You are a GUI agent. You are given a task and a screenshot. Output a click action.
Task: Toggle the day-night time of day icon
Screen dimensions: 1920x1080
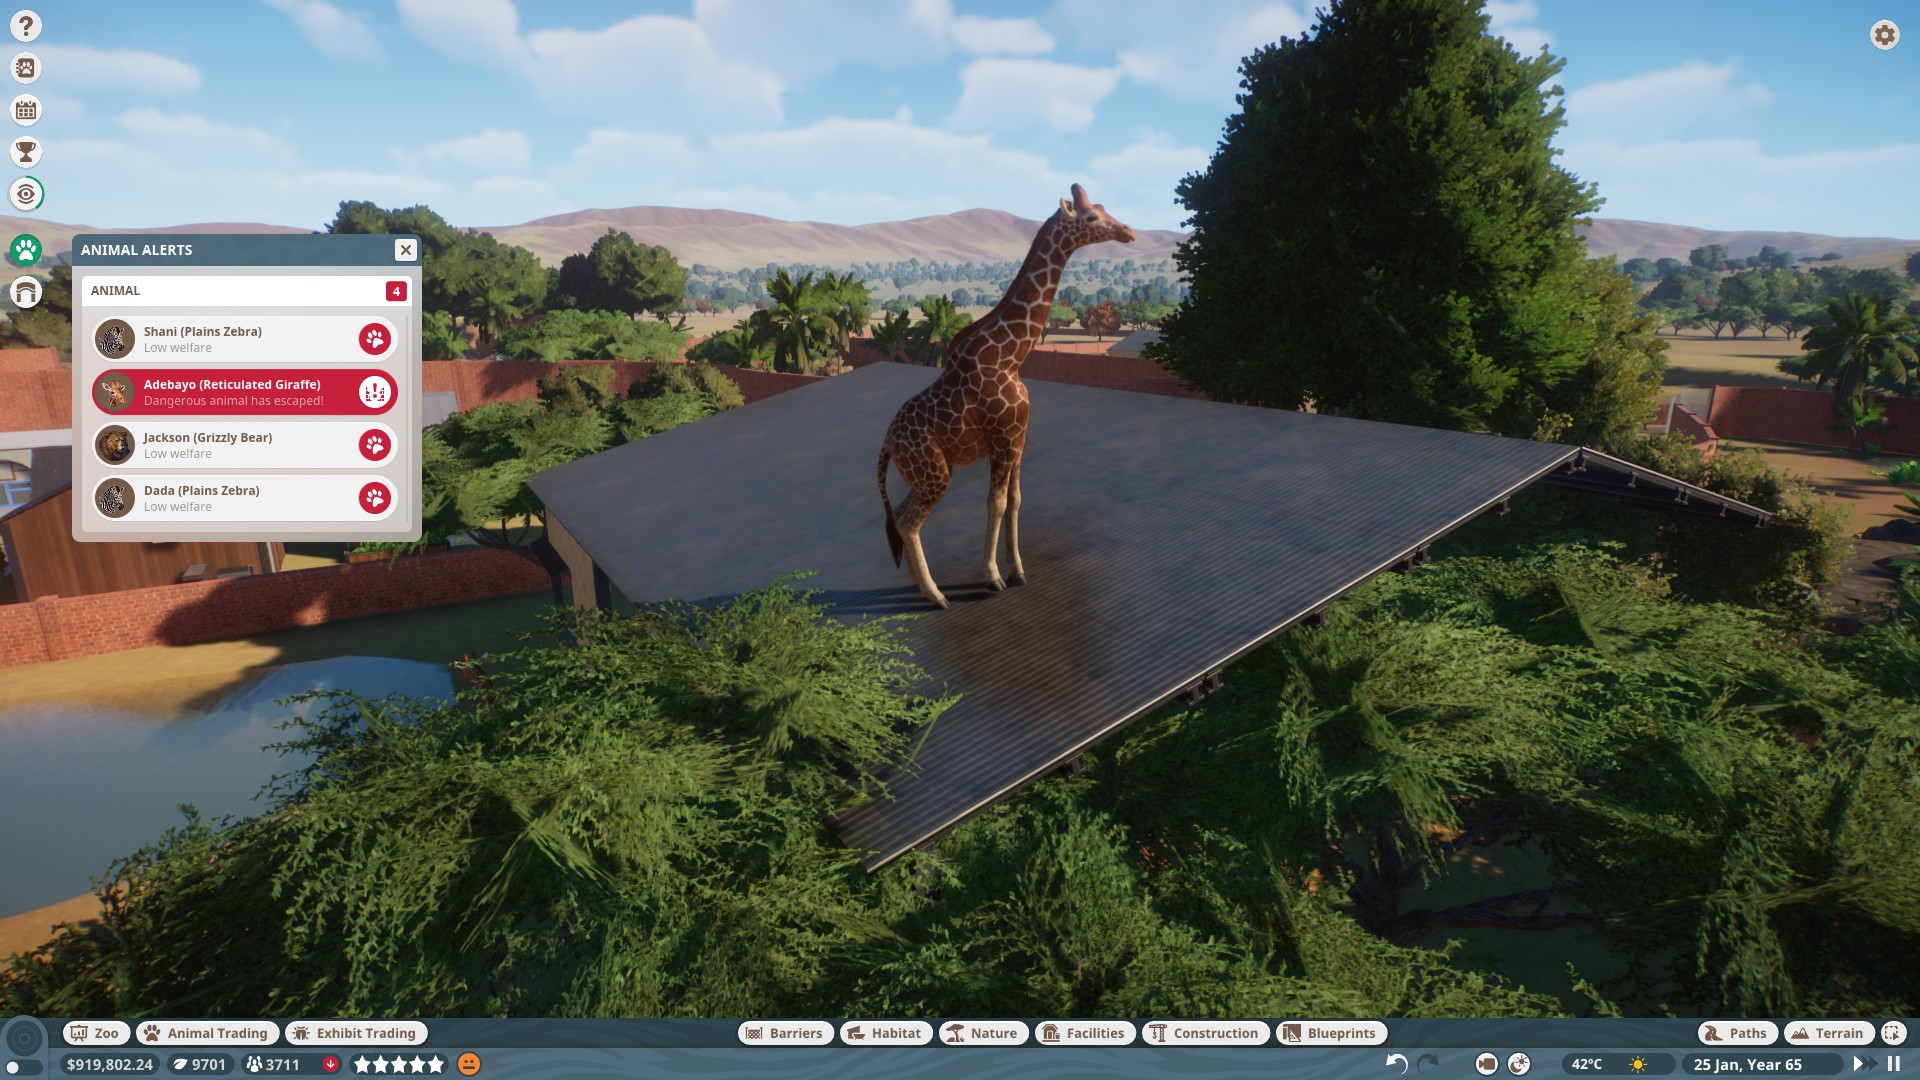coord(1519,1064)
